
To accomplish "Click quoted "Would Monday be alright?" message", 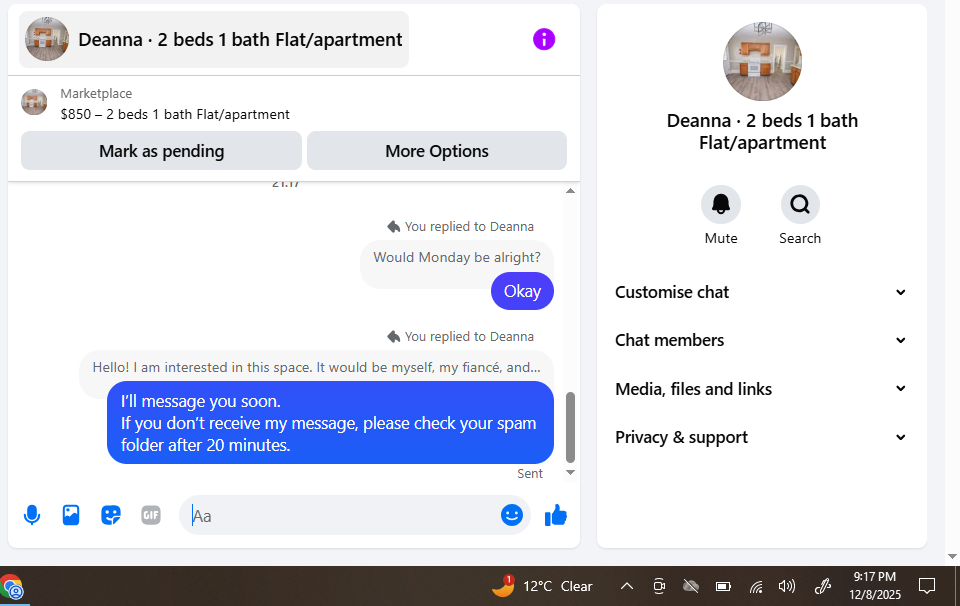I will pos(457,258).
